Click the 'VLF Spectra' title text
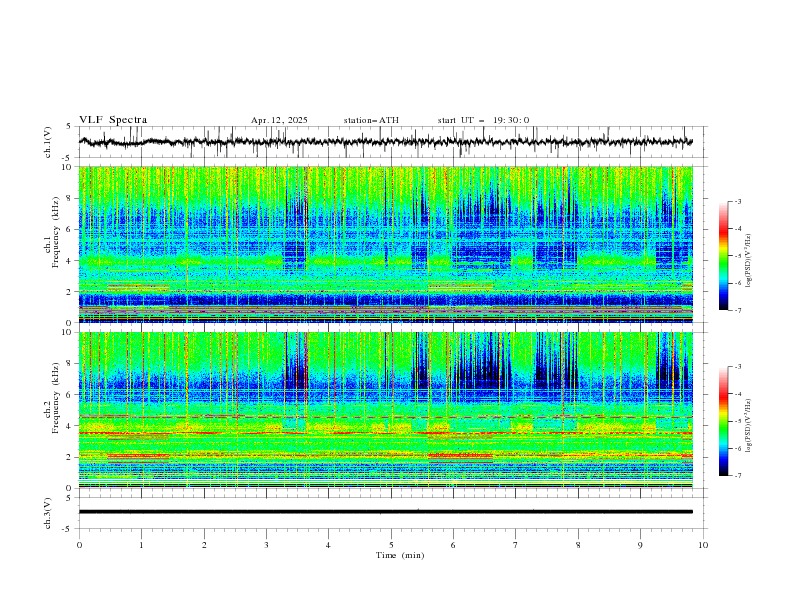The image size is (792, 612). (113, 120)
